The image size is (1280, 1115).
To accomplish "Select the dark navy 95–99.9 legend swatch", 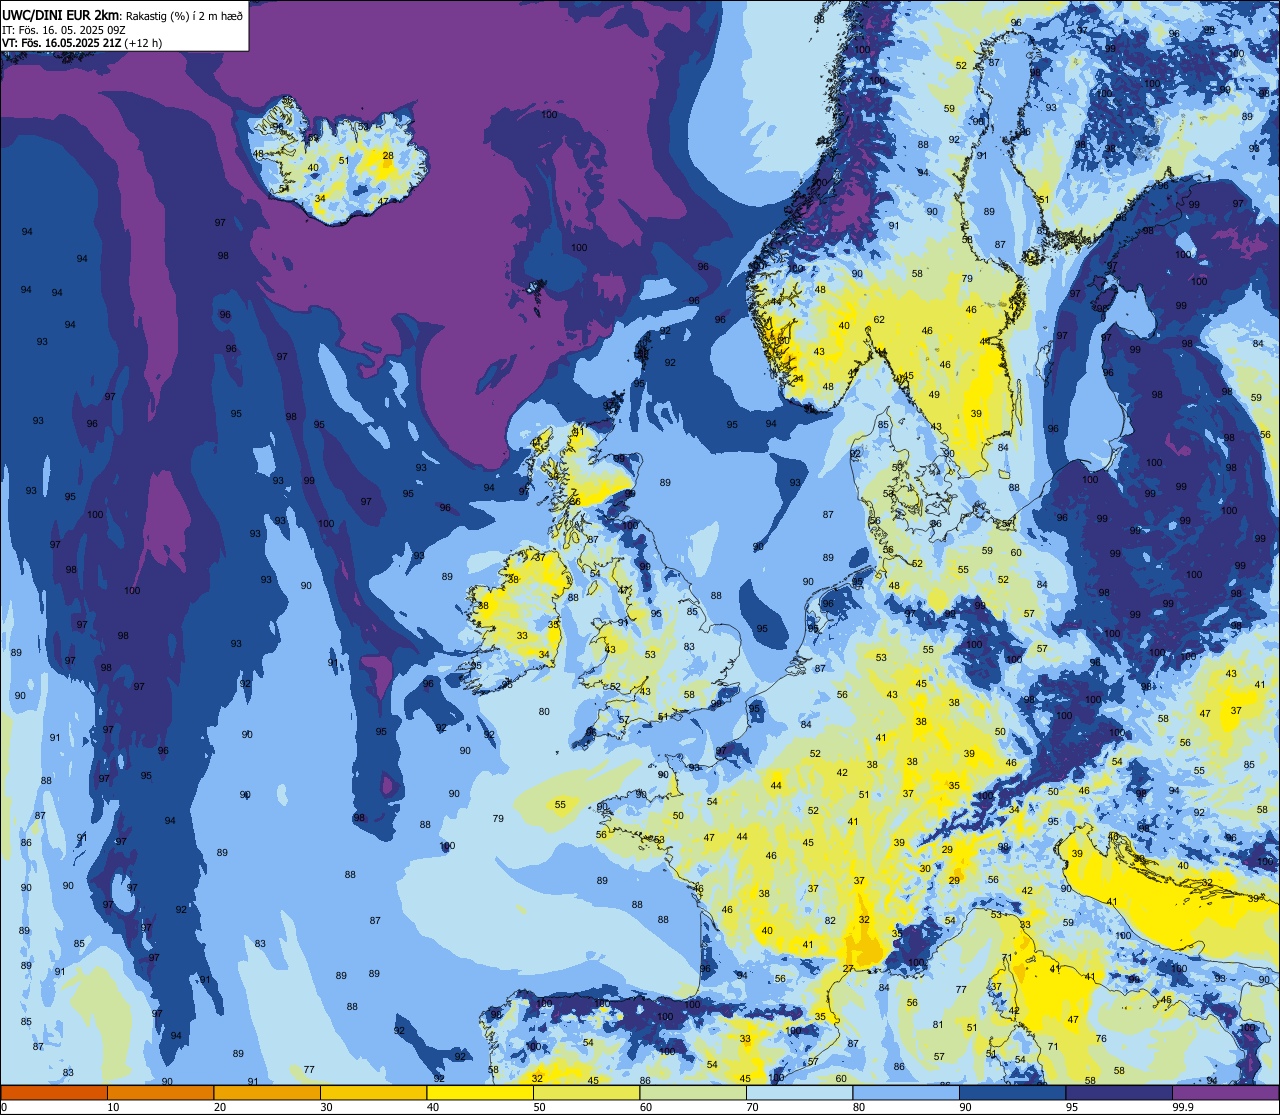I will point(1119,1092).
